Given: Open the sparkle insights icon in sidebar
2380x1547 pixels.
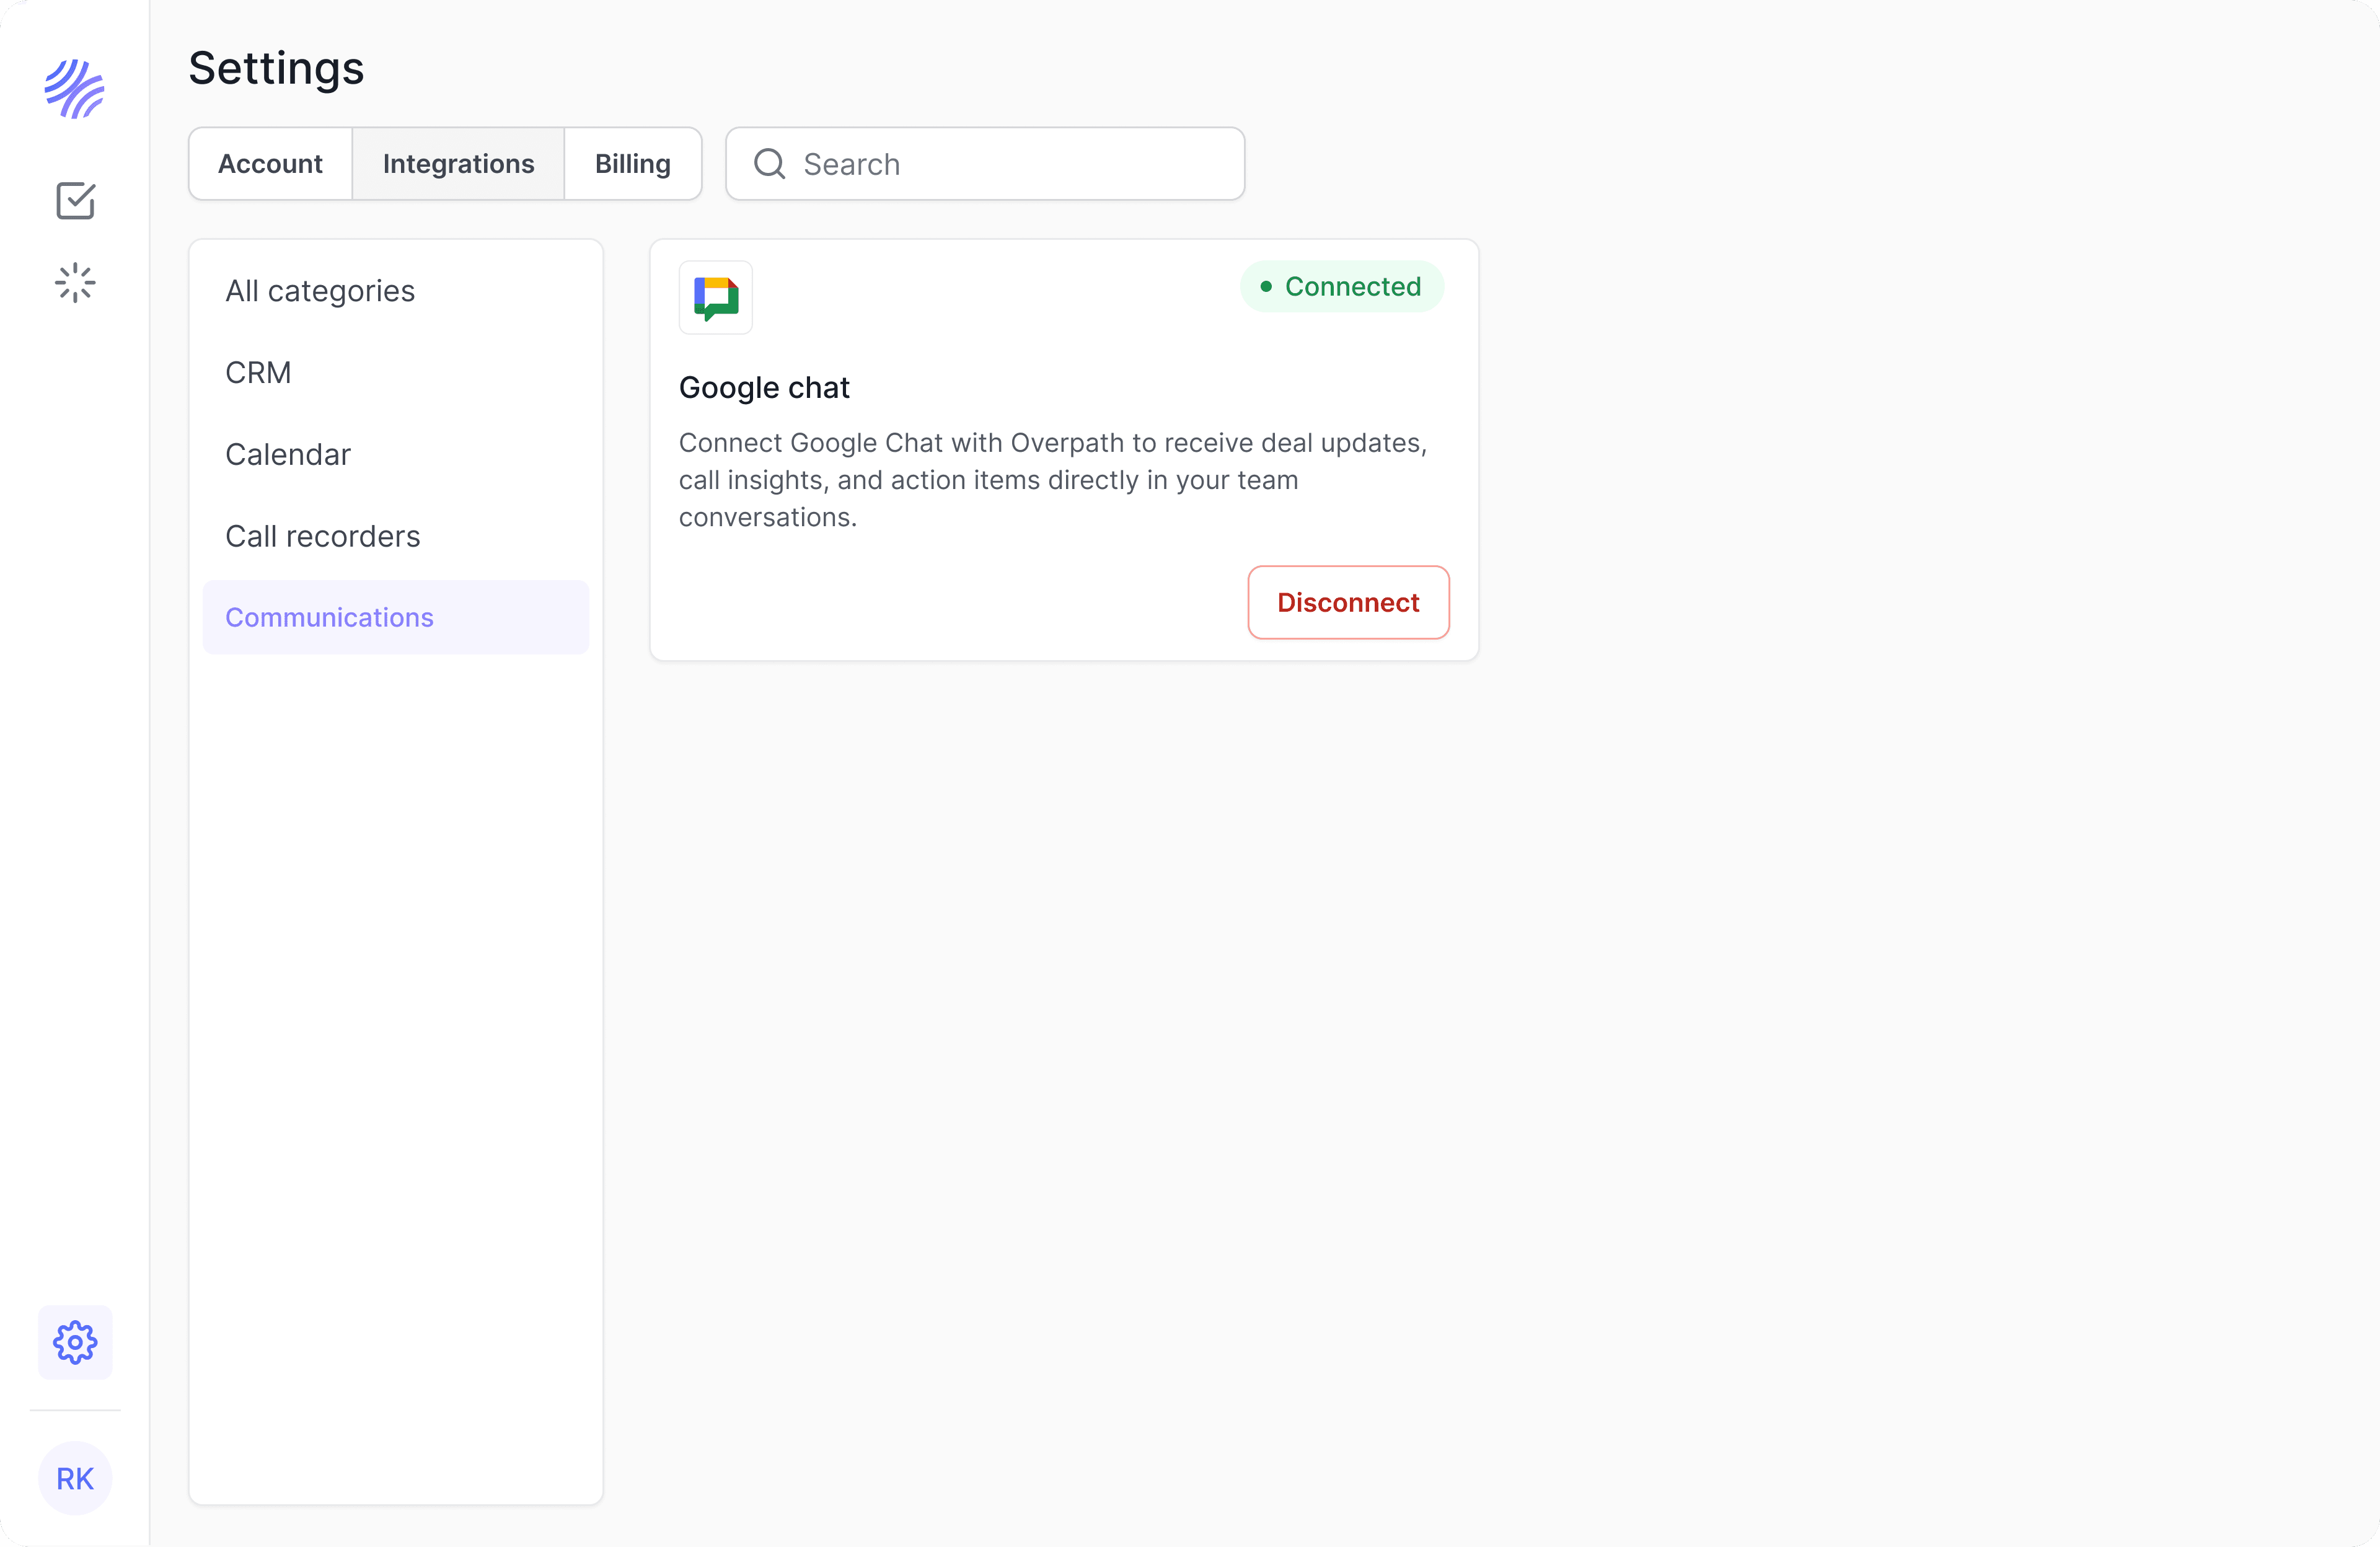Looking at the screenshot, I should [75, 283].
